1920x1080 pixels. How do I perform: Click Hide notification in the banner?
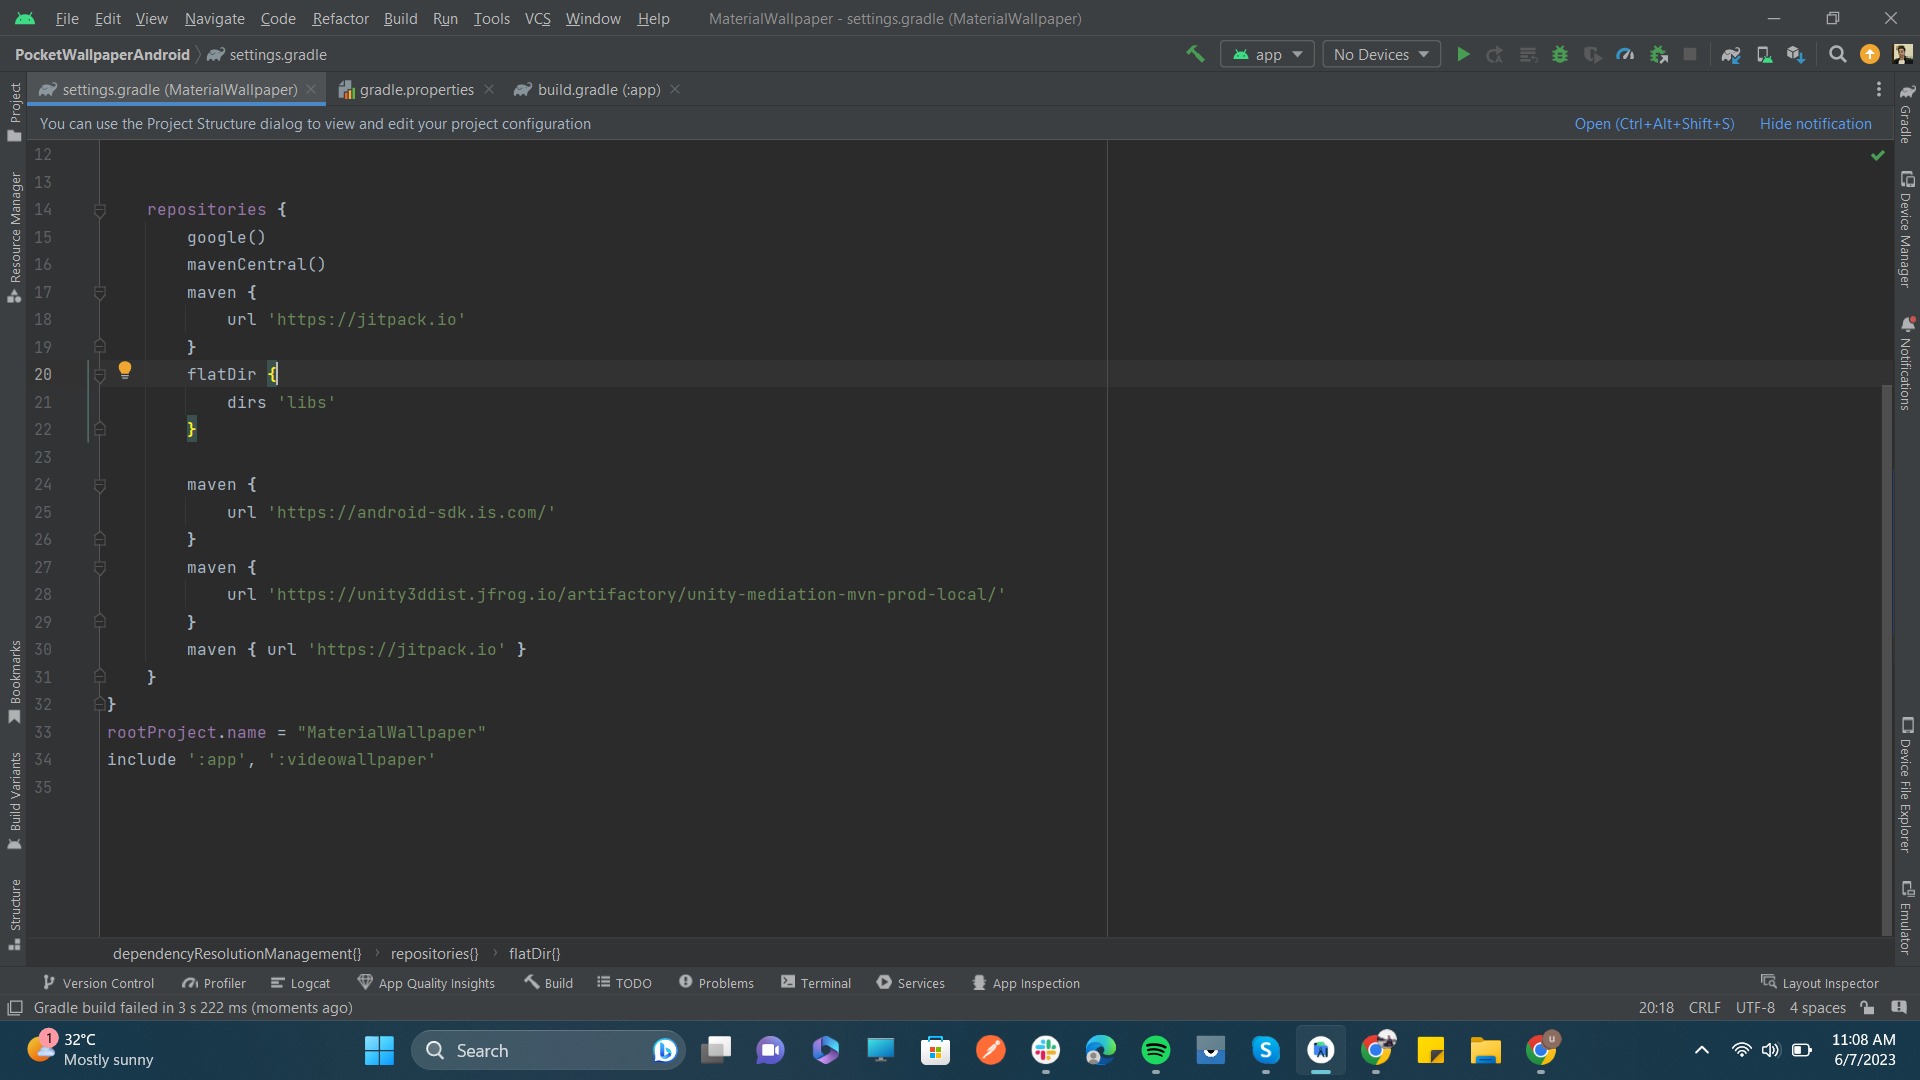tap(1815, 123)
